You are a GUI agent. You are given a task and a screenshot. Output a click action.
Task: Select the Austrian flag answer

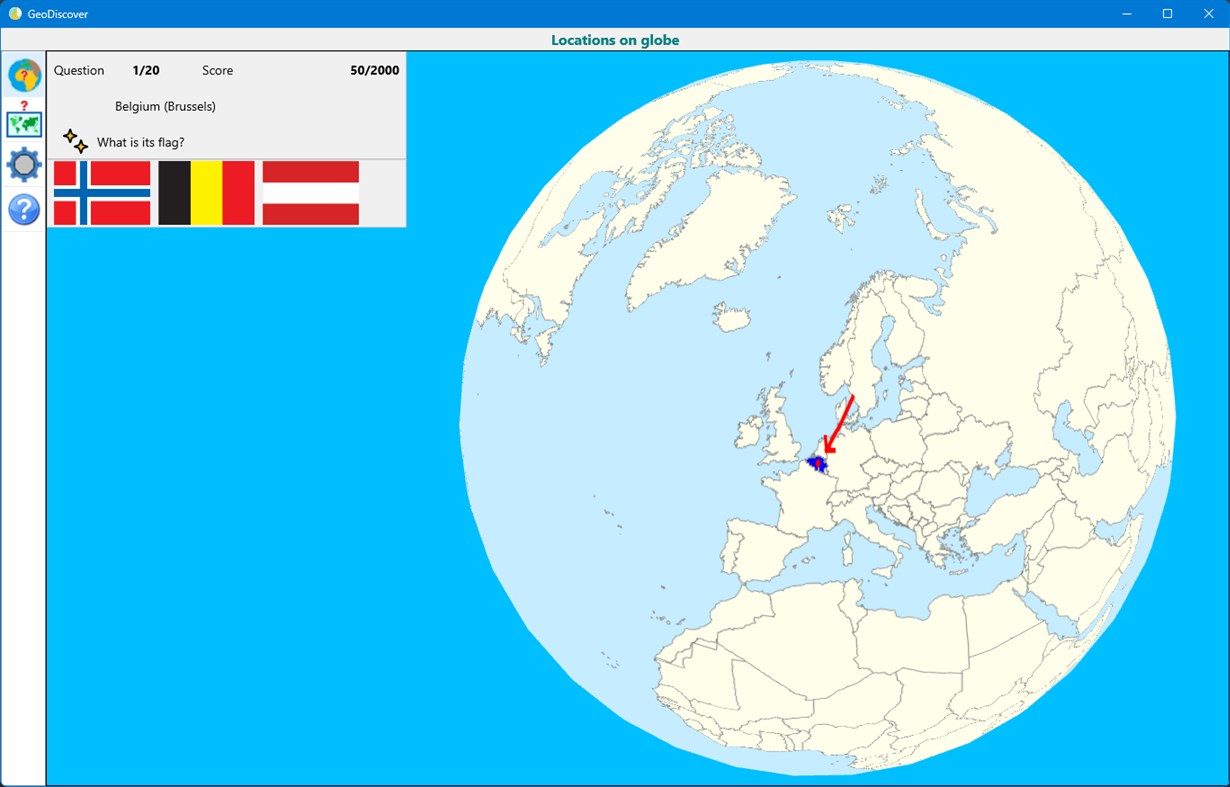click(310, 192)
